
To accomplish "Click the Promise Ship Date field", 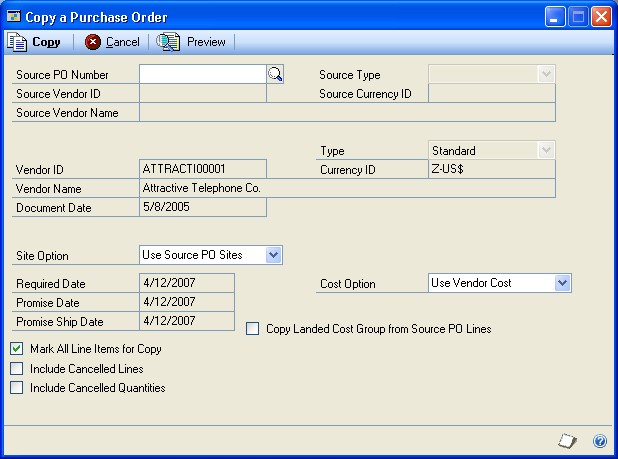I will pyautogui.click(x=187, y=320).
